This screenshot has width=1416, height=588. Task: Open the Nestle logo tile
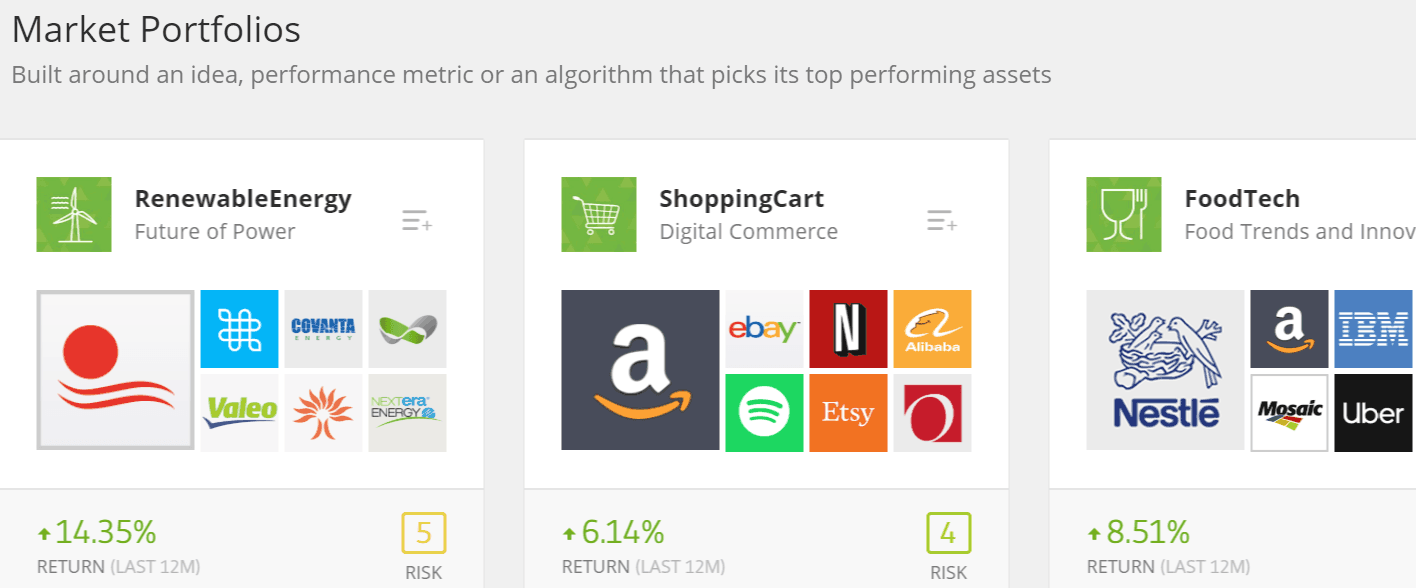(1165, 370)
